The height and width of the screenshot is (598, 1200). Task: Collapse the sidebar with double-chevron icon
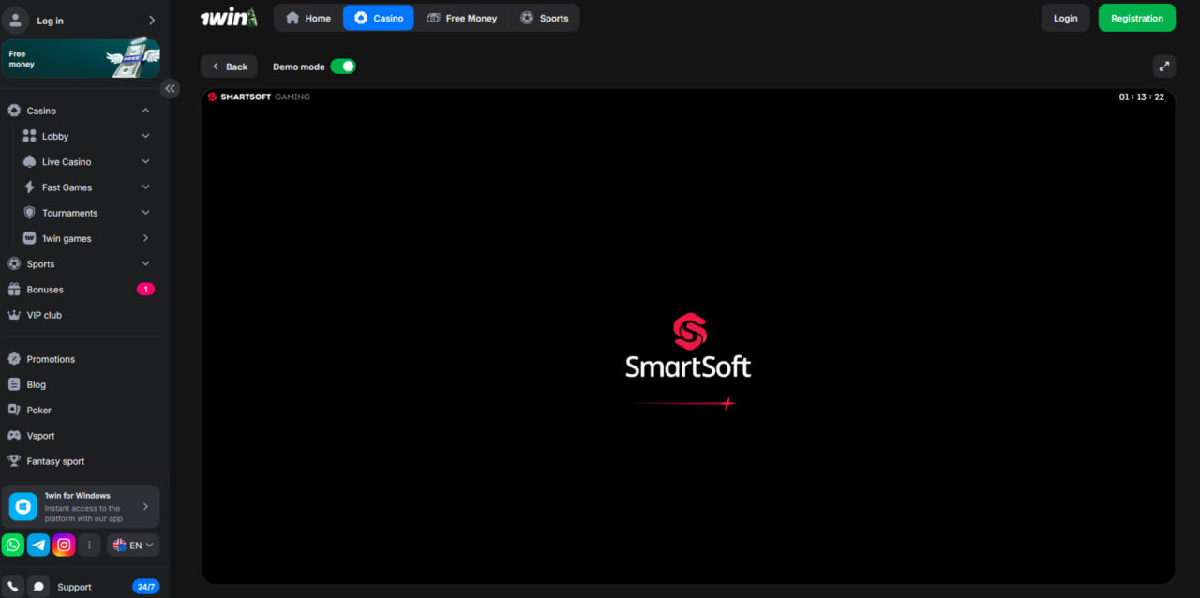coord(170,88)
